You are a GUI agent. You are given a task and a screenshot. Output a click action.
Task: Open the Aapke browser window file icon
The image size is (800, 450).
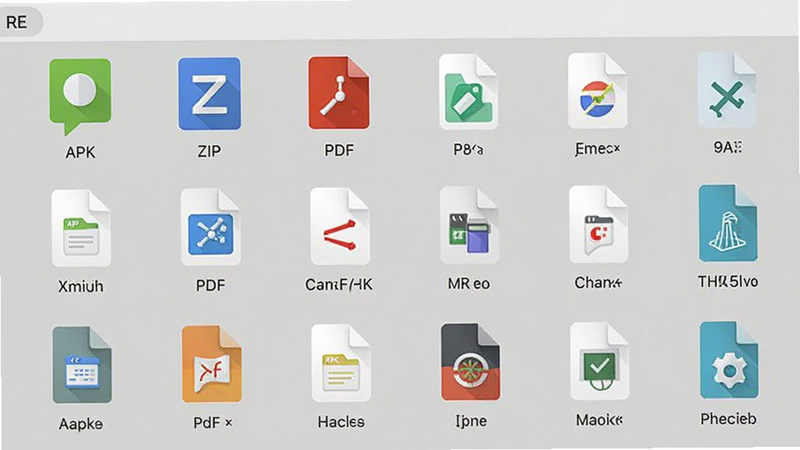[82, 365]
